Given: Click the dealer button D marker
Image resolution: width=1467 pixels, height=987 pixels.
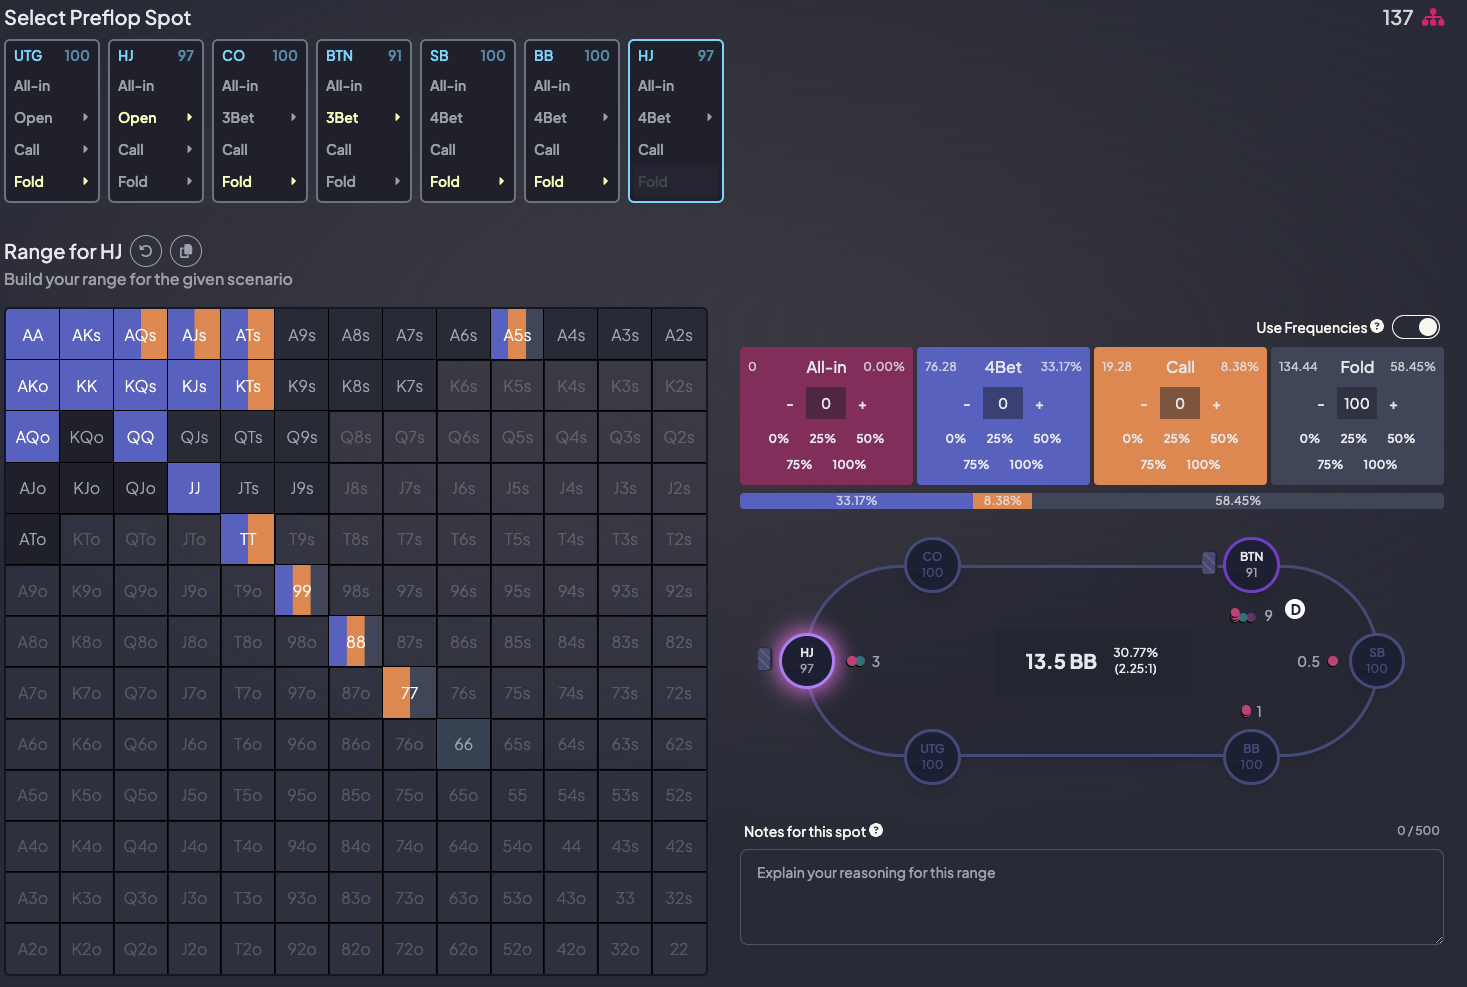Looking at the screenshot, I should tap(1294, 609).
